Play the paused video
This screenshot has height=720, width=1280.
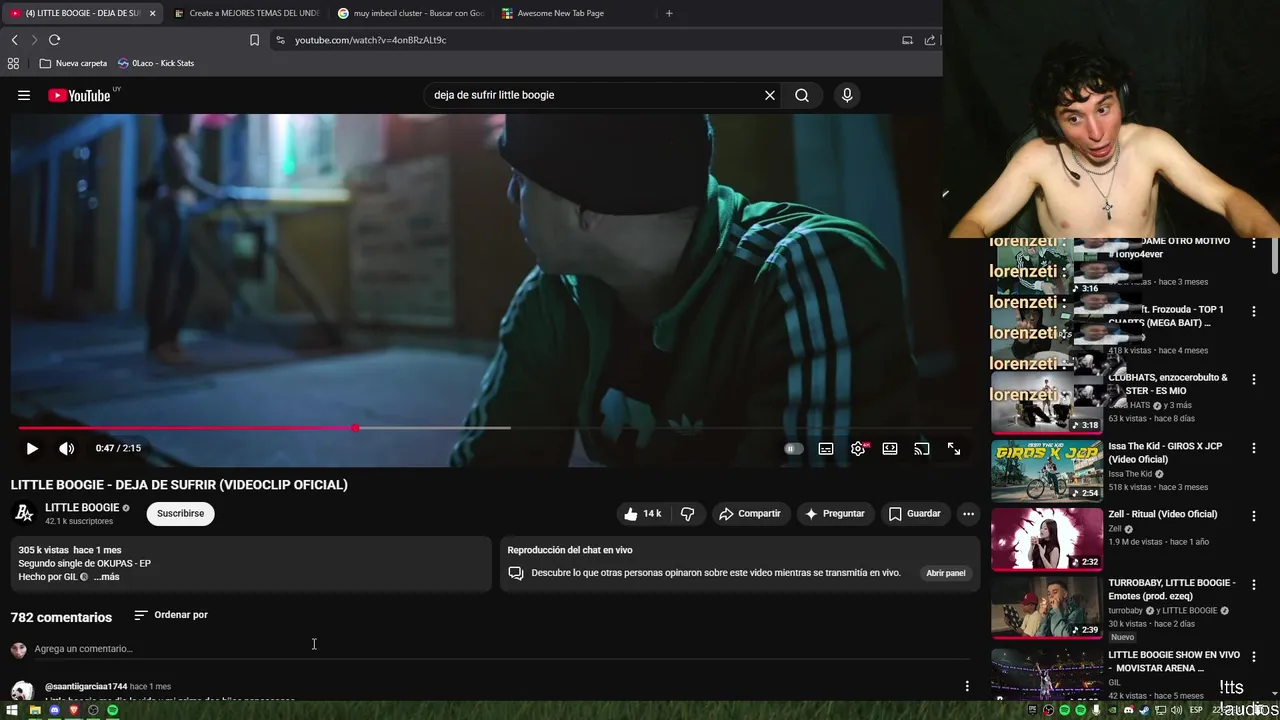pyautogui.click(x=32, y=449)
